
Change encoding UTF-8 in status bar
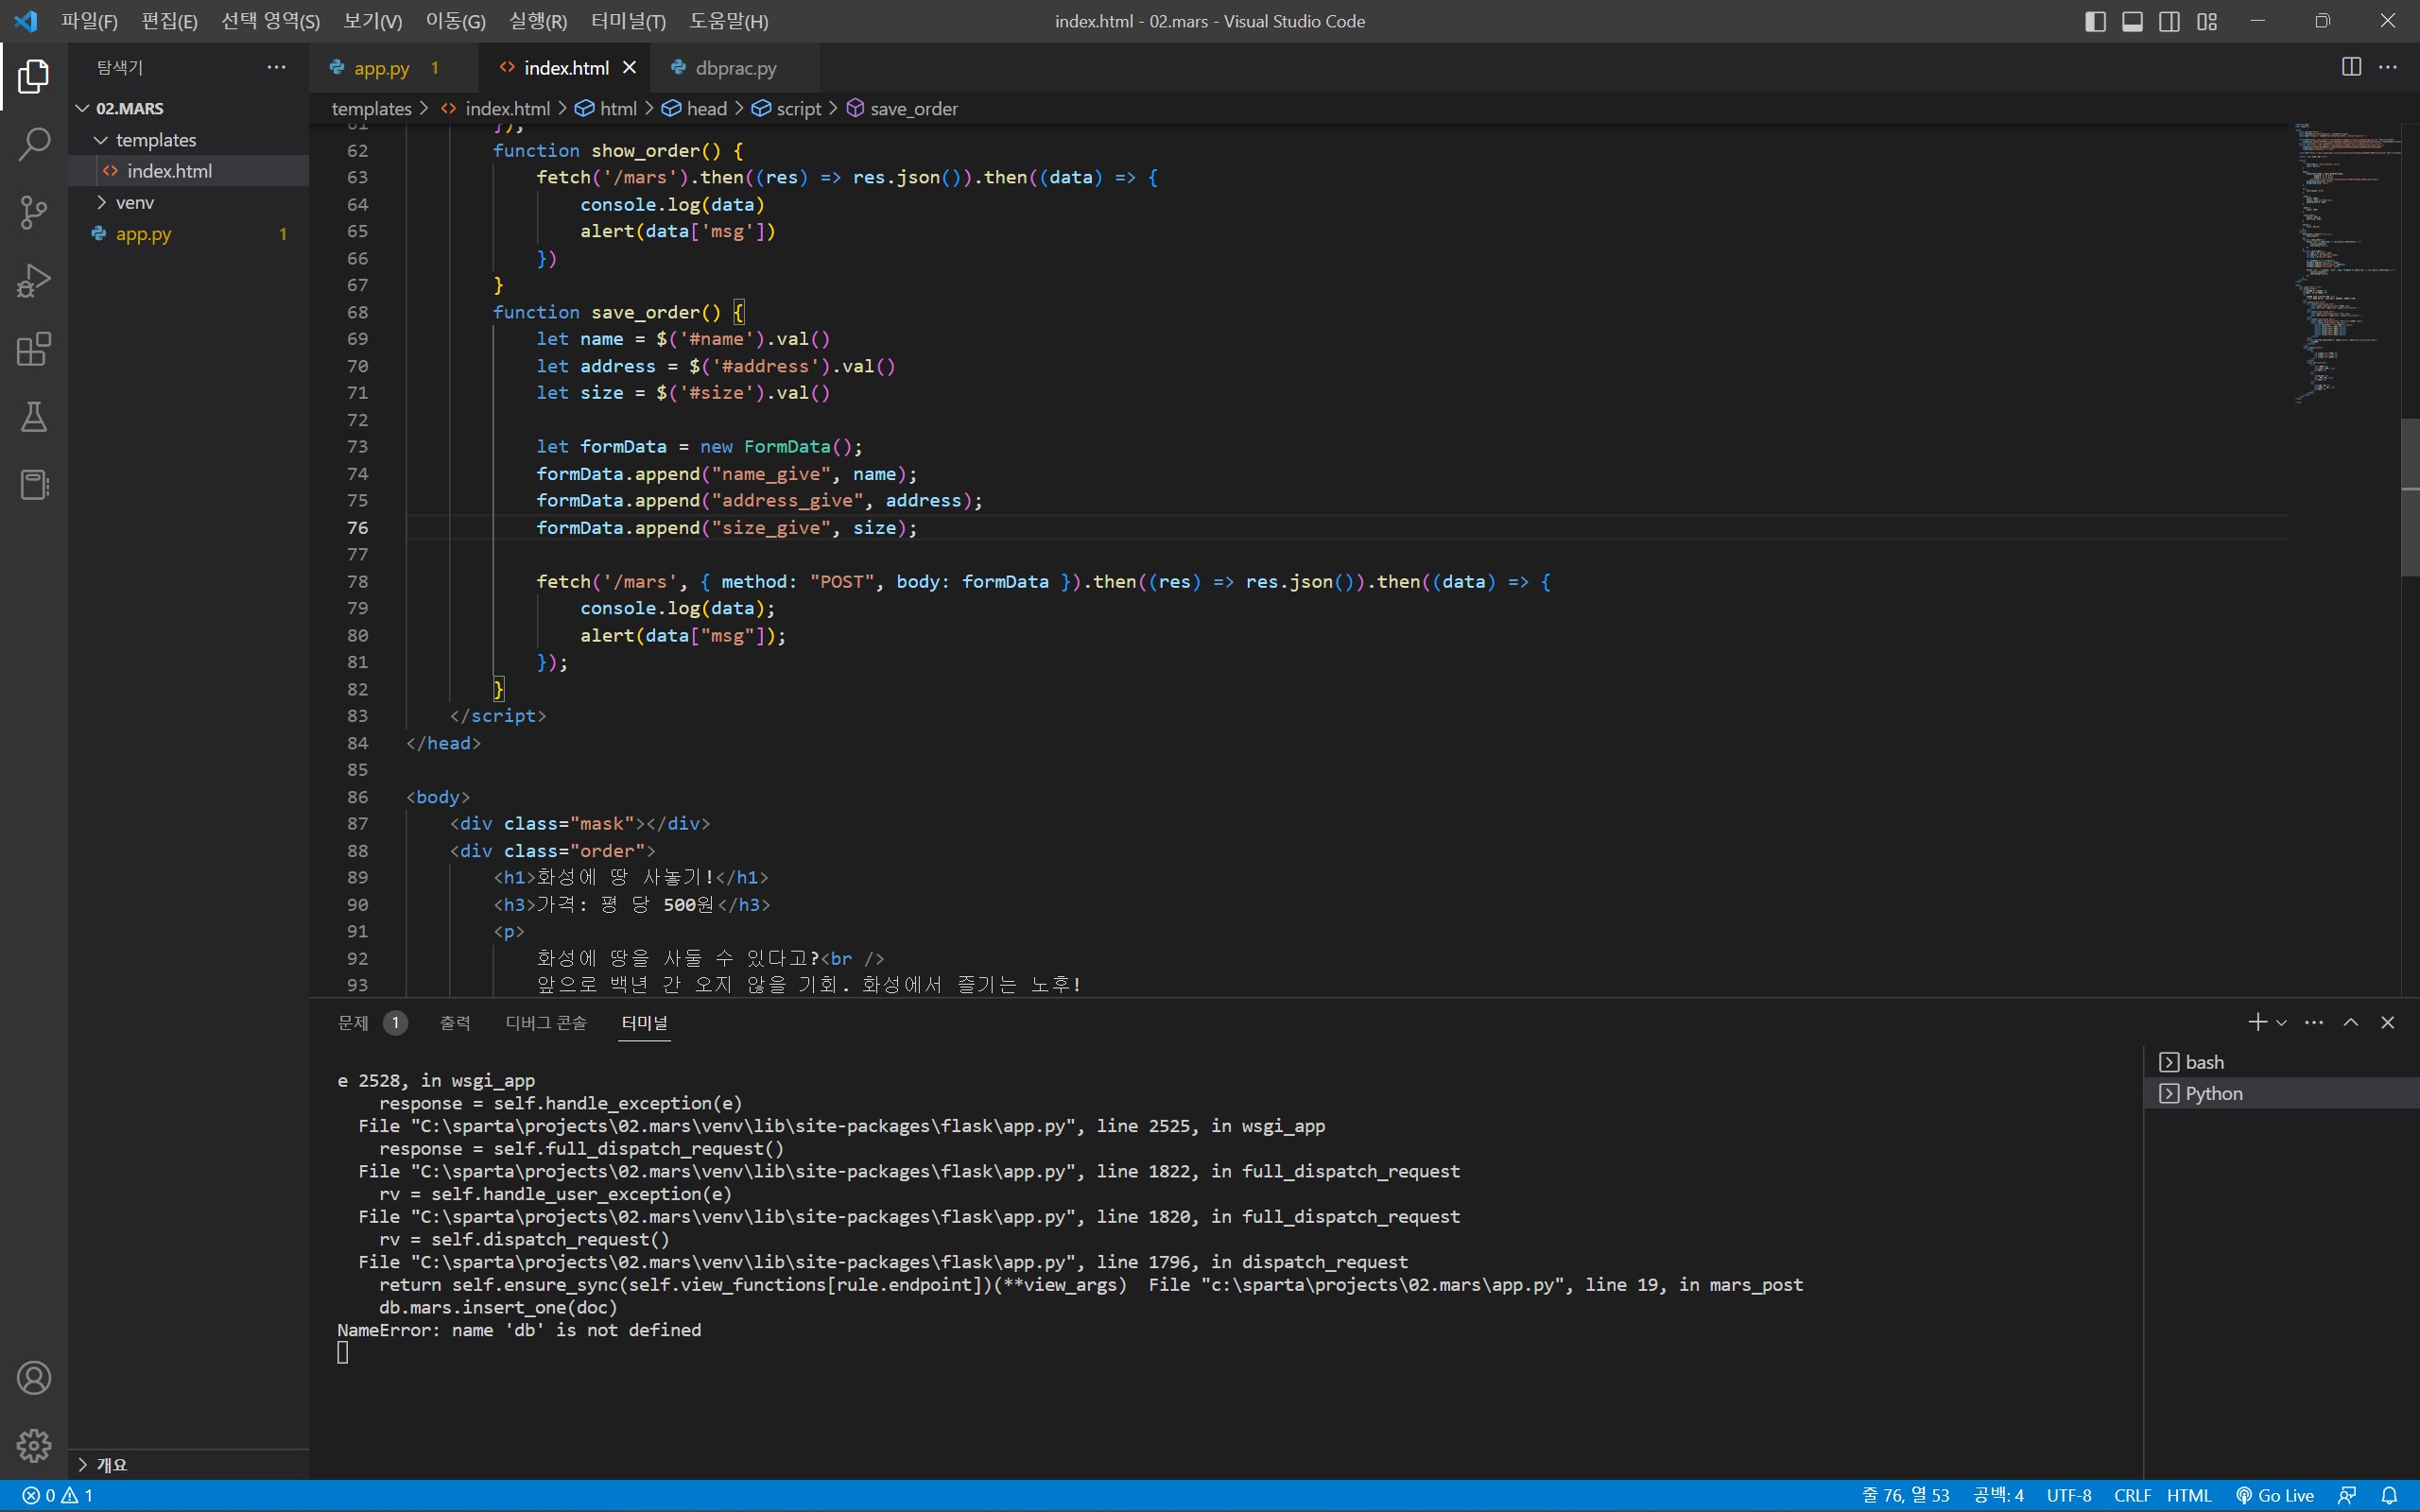(2069, 1495)
